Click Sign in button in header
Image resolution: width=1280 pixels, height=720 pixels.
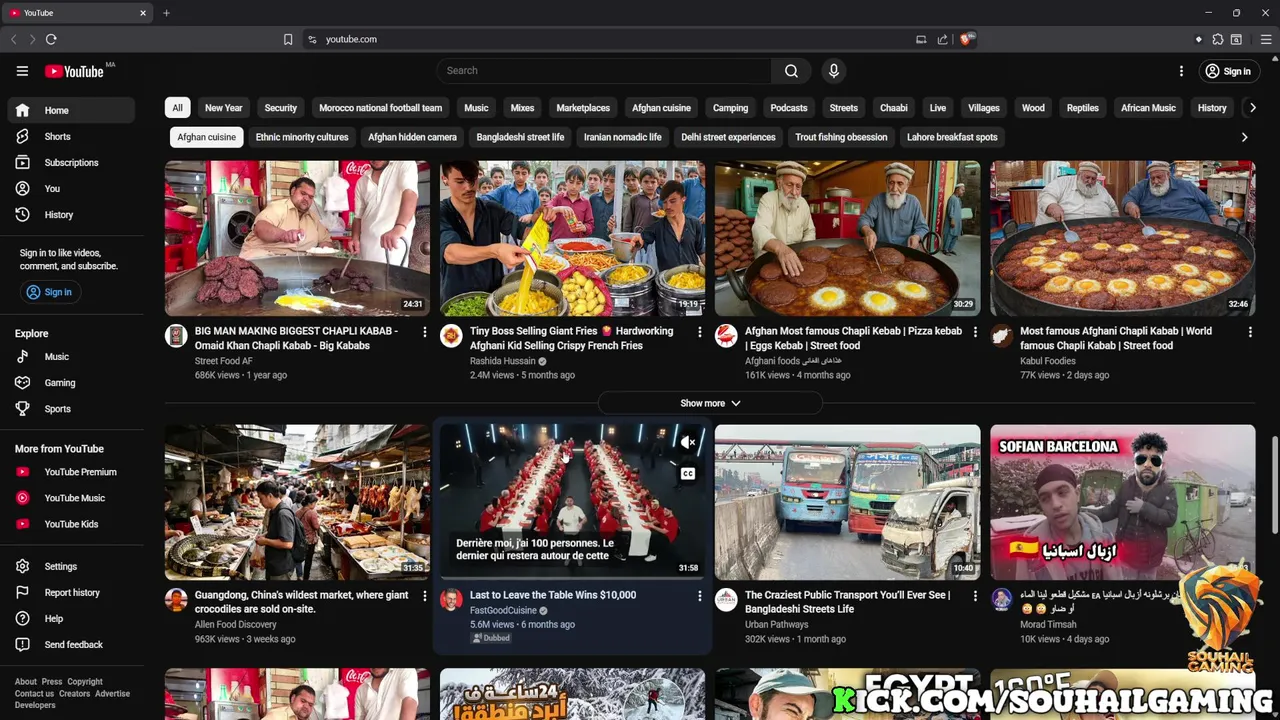(x=1228, y=71)
